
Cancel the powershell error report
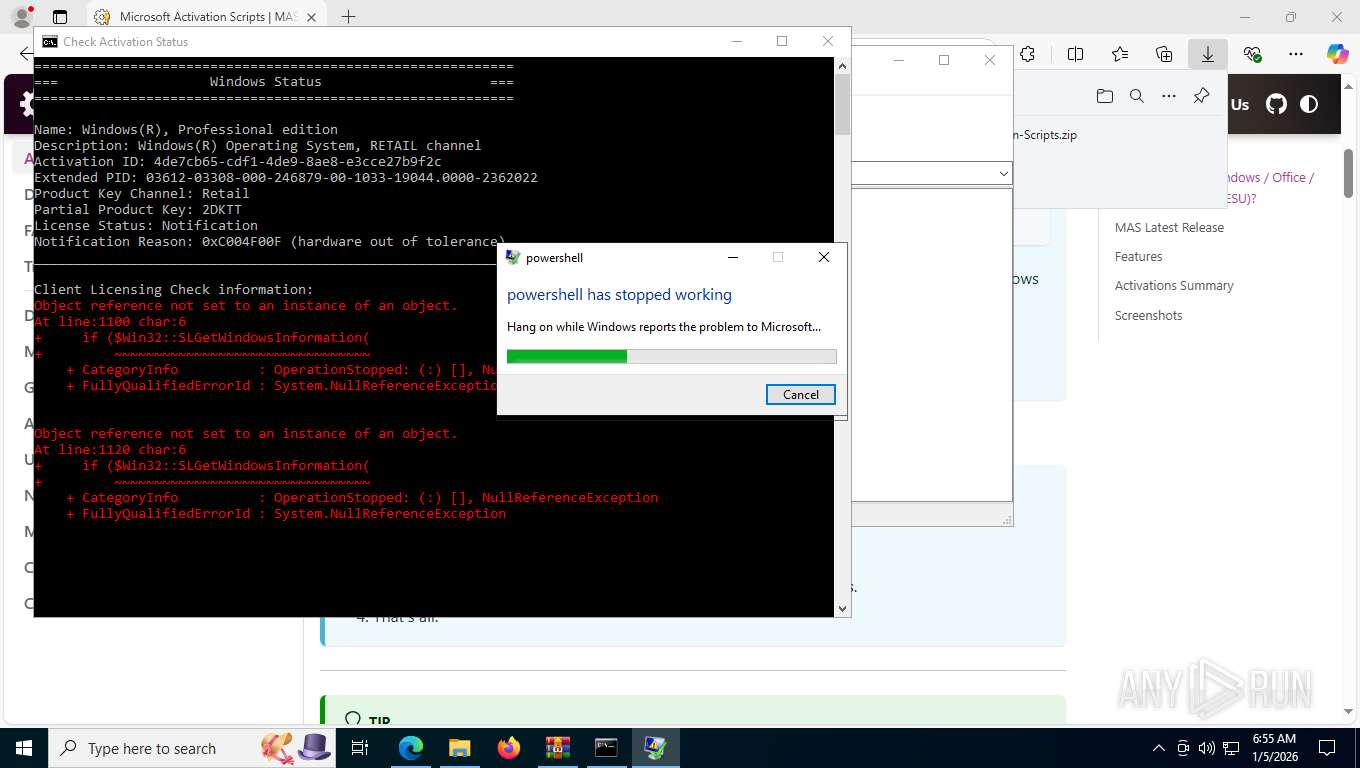[x=800, y=394]
